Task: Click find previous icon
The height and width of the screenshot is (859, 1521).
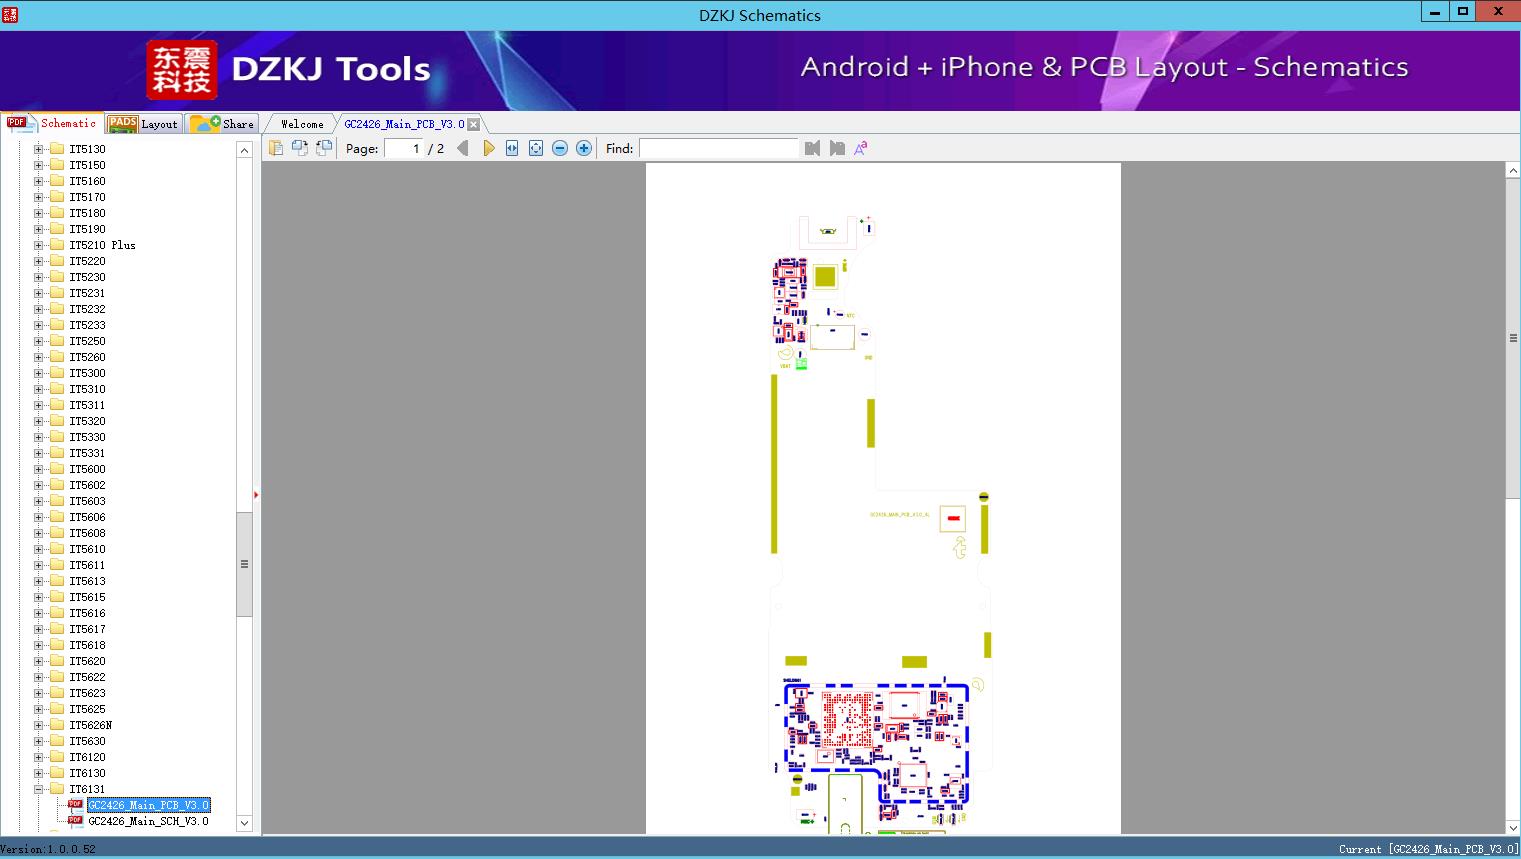Action: point(812,148)
